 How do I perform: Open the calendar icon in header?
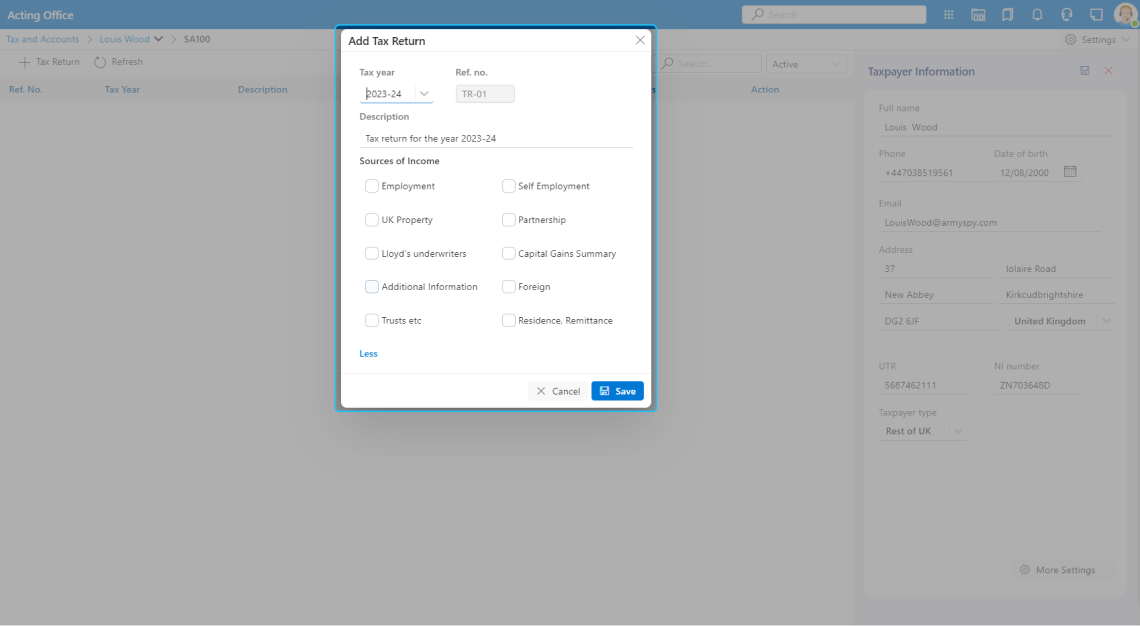tap(978, 15)
